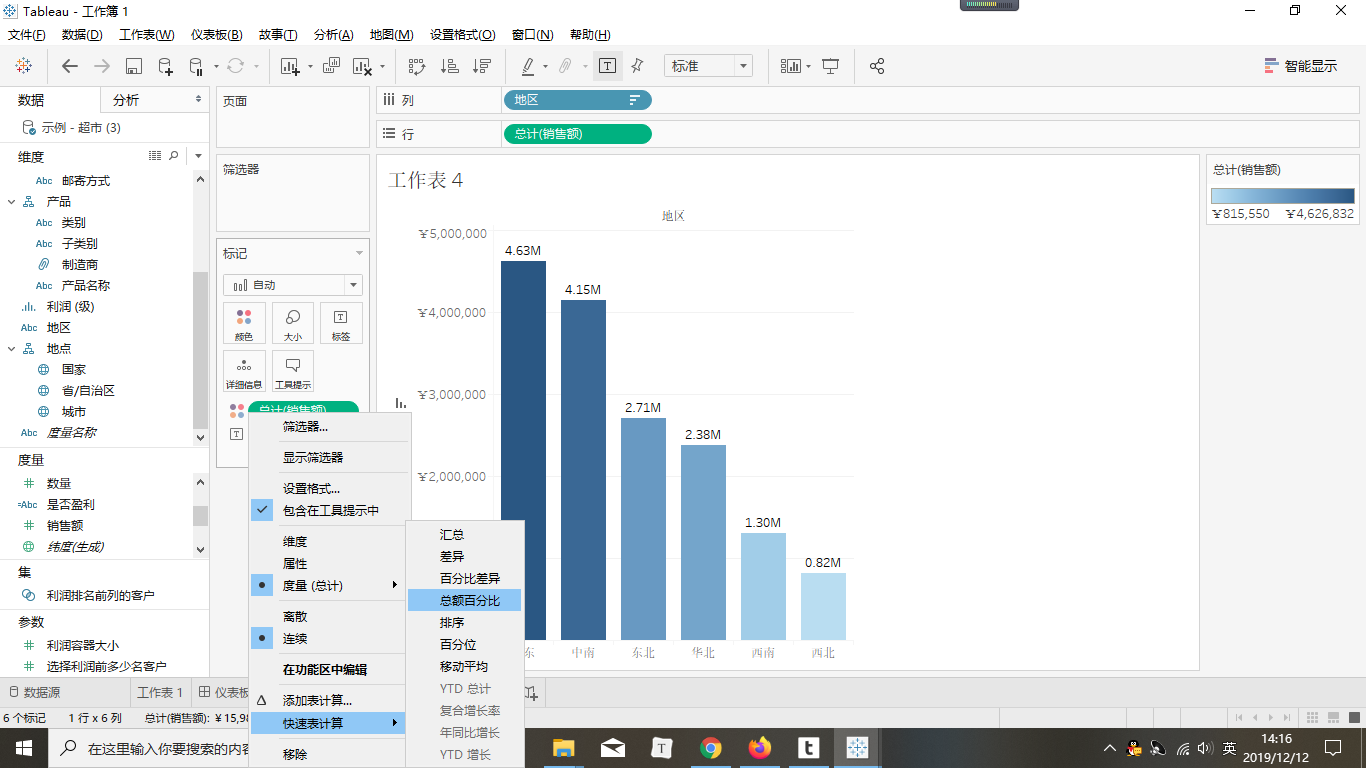This screenshot has width=1366, height=768.
Task: Open the 标记 card menu arrow
Action: click(359, 254)
